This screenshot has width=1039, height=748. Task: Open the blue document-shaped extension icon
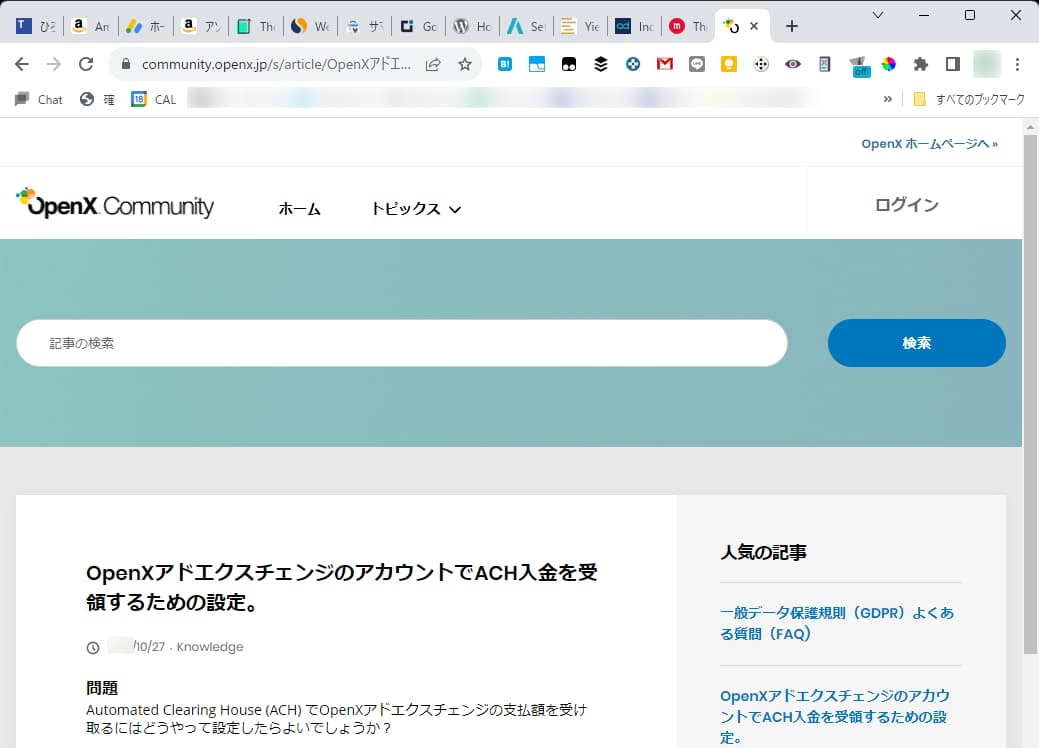click(x=824, y=64)
